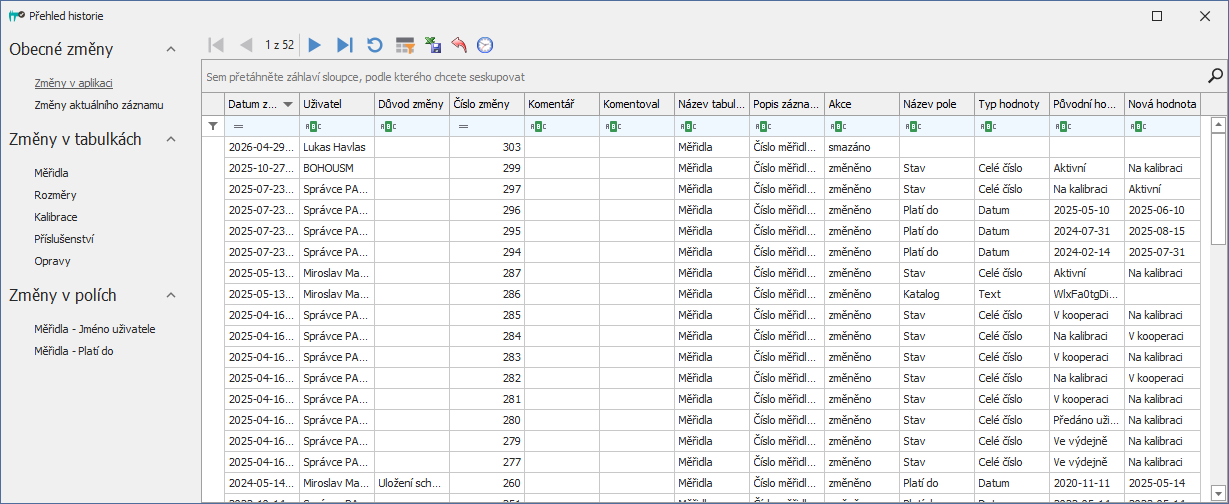Advance to the next page arrow

(315, 45)
